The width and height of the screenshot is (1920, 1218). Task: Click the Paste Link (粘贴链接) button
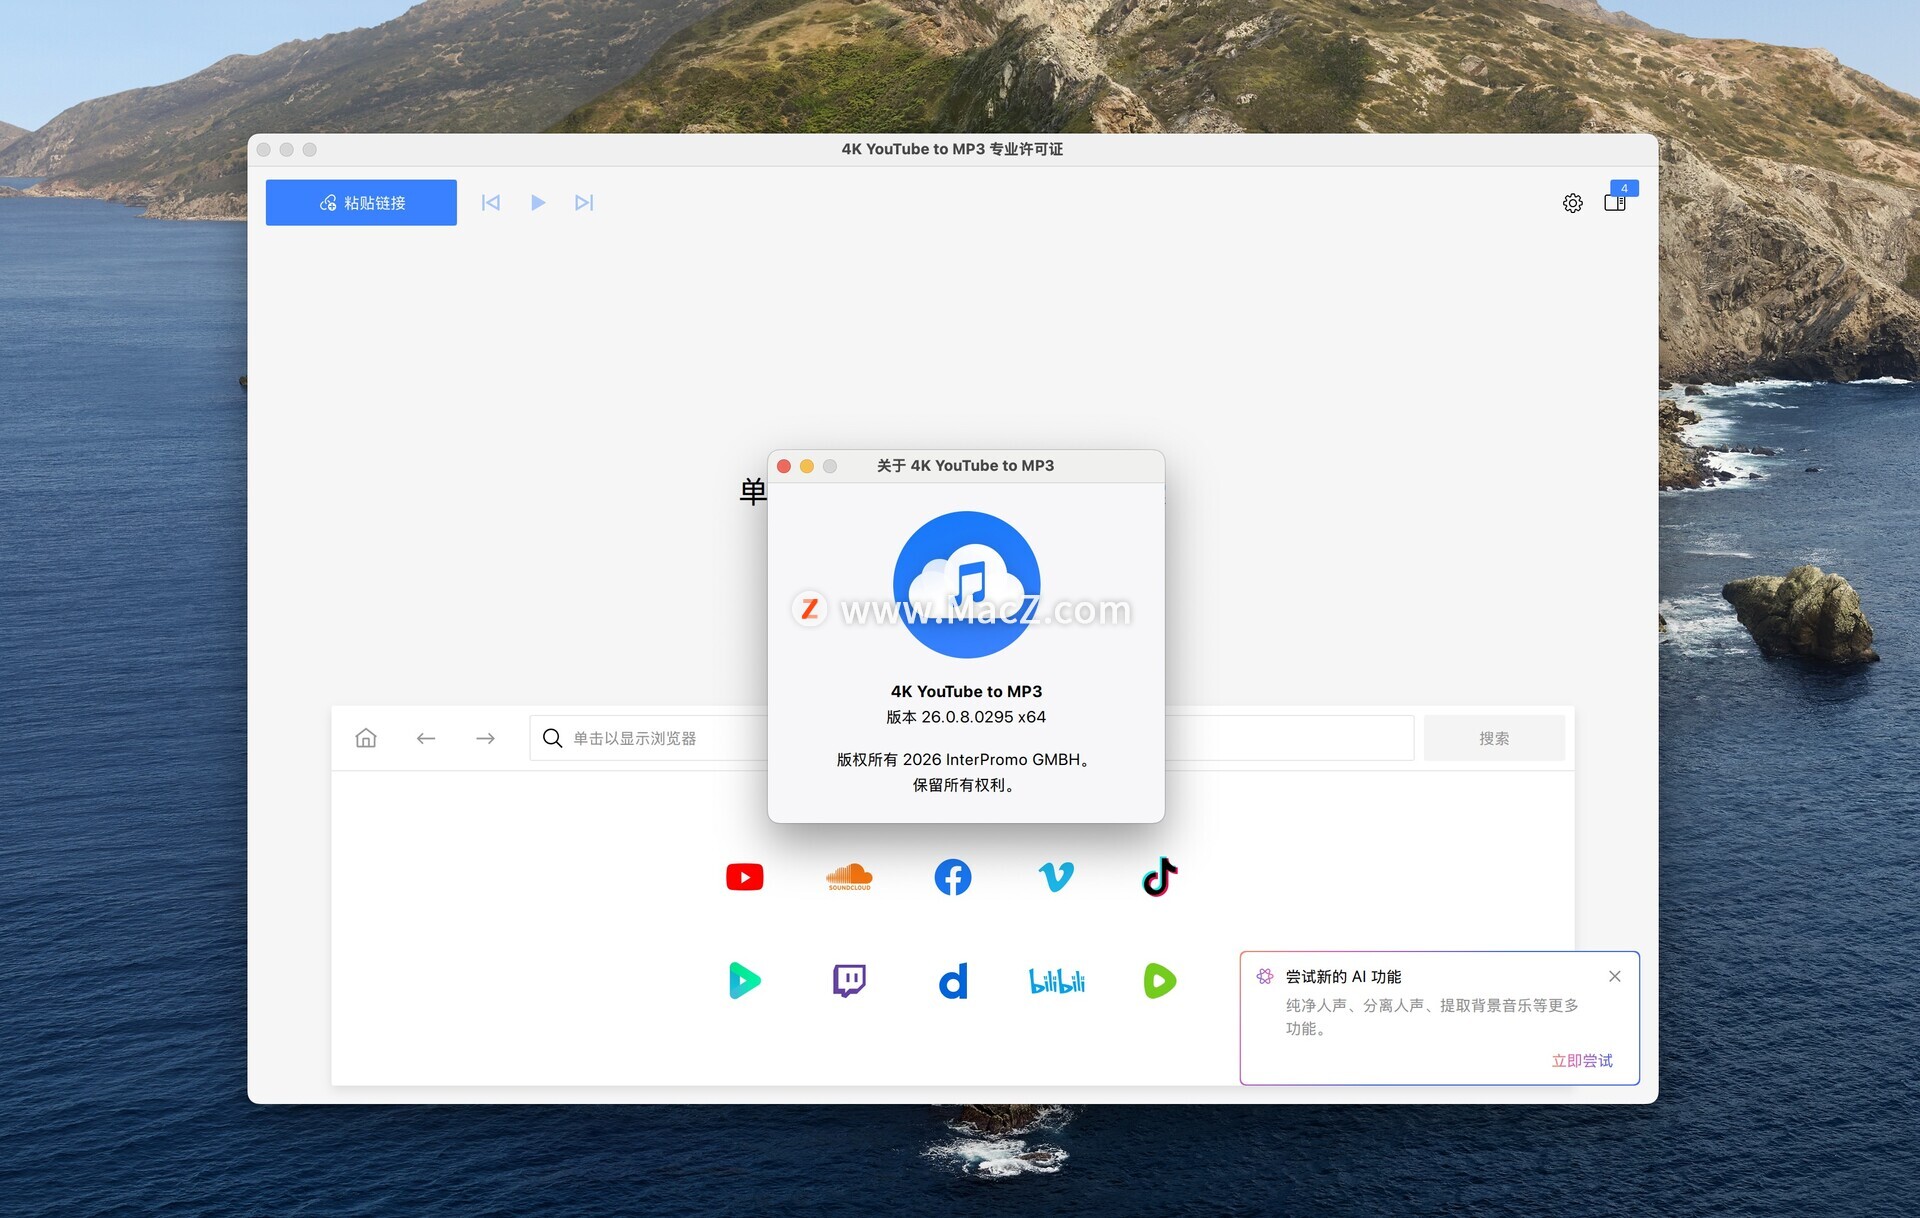pyautogui.click(x=361, y=203)
